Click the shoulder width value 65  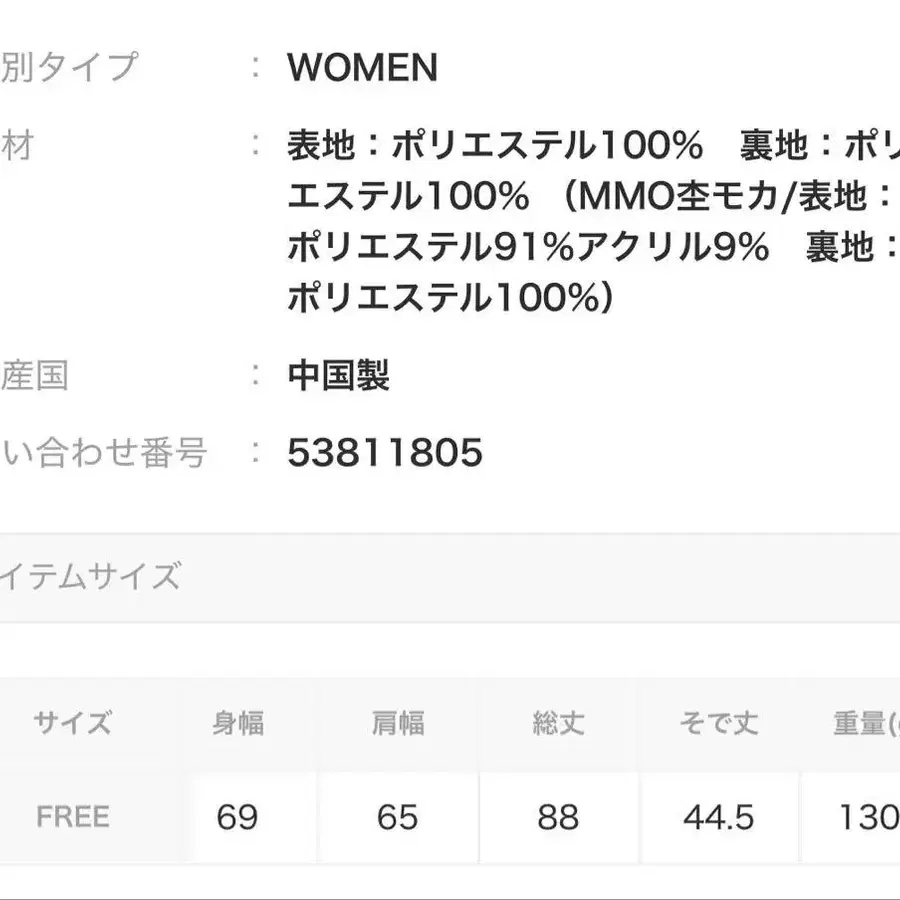click(x=397, y=818)
